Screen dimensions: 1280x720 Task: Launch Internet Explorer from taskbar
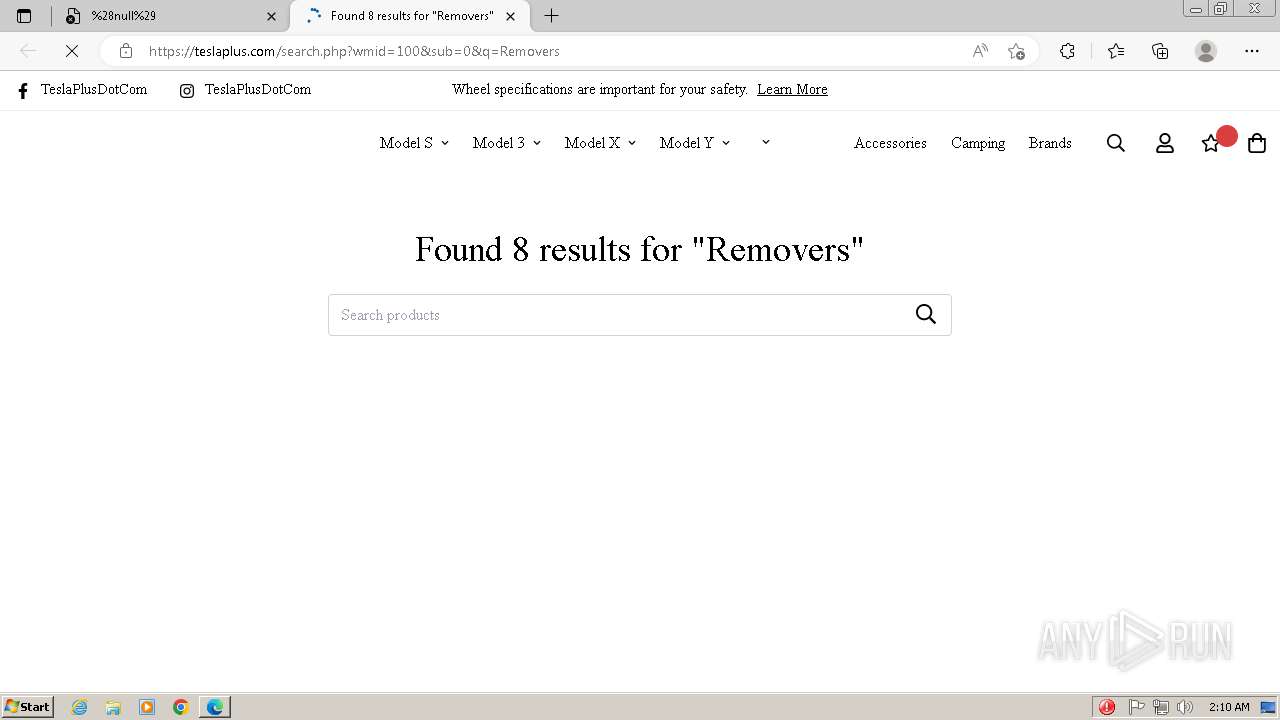79,707
